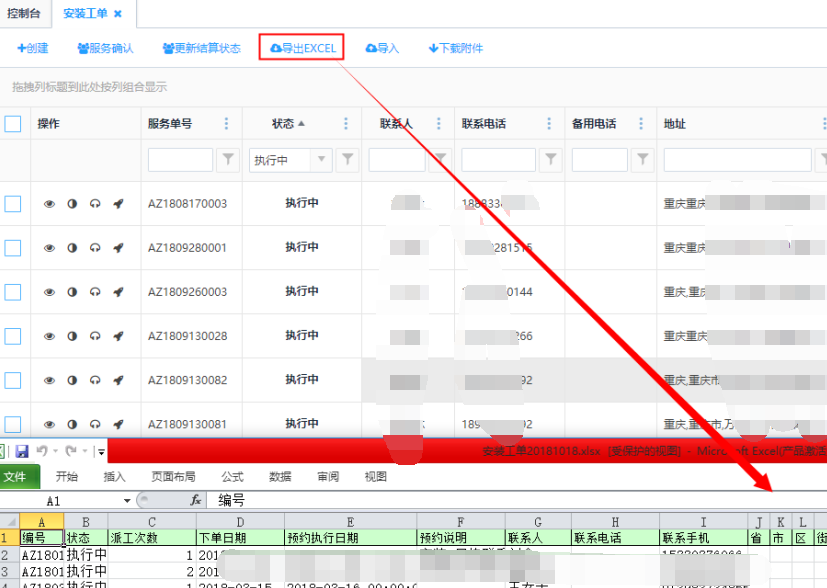The width and height of the screenshot is (827, 588).
Task: Click the Save icon in Excel toolbar
Action: coord(21,452)
